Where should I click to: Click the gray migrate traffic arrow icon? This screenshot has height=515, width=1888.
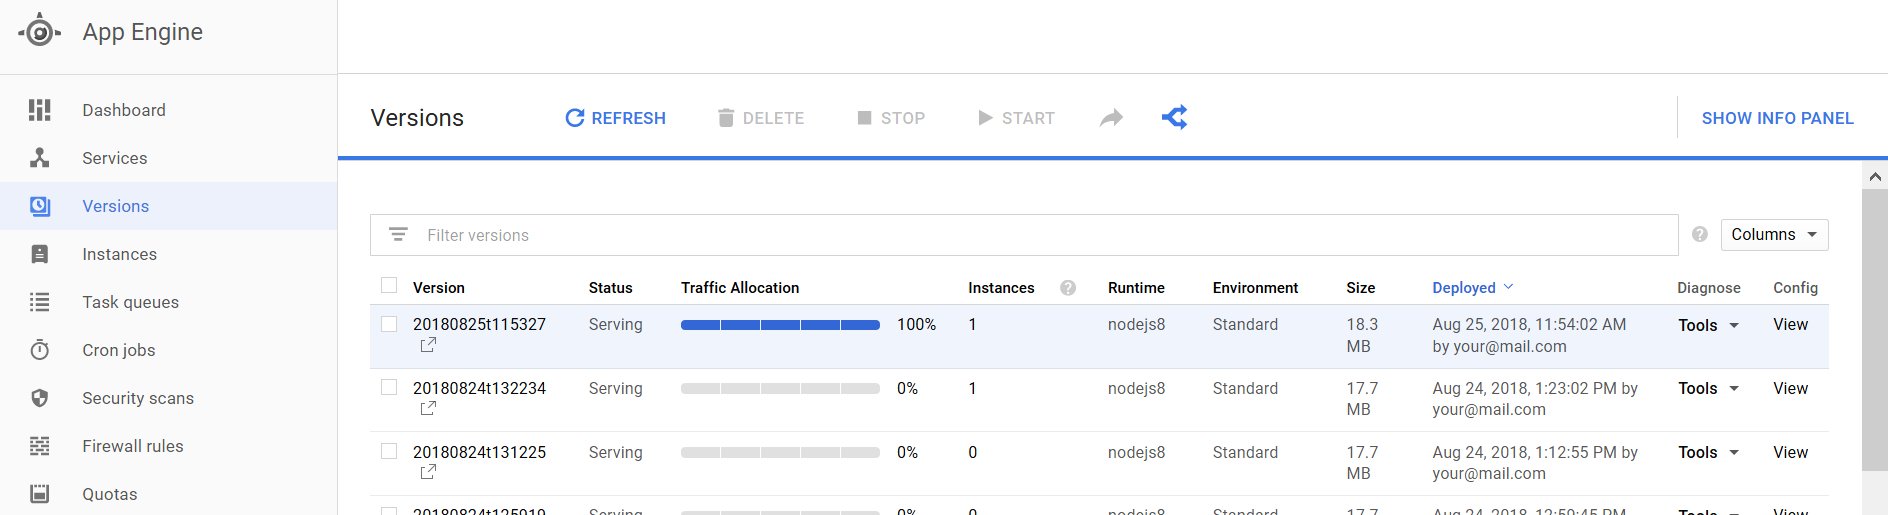[x=1111, y=118]
